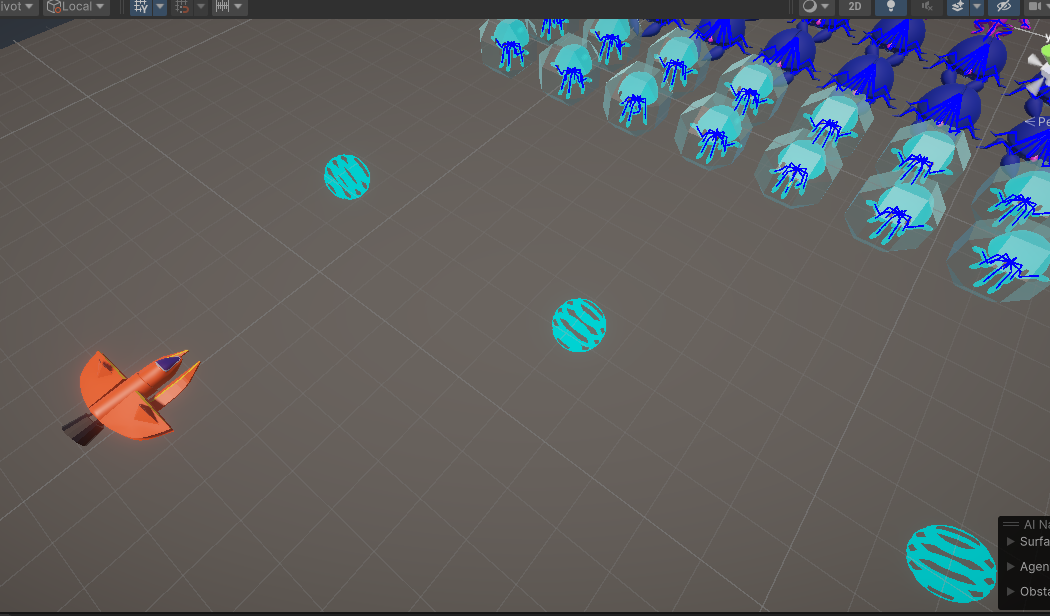This screenshot has width=1050, height=616.
Task: Toggle scene effects (skybox/fog) icon
Action: pos(958,7)
